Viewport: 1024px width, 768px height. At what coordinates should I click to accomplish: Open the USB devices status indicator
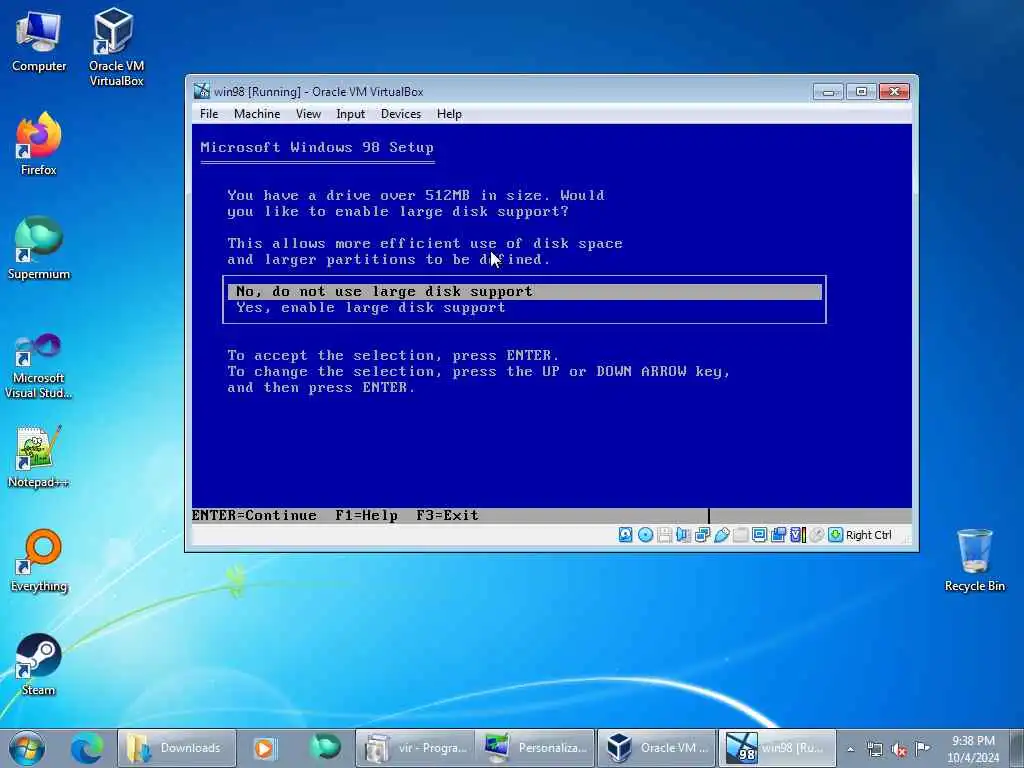[721, 535]
